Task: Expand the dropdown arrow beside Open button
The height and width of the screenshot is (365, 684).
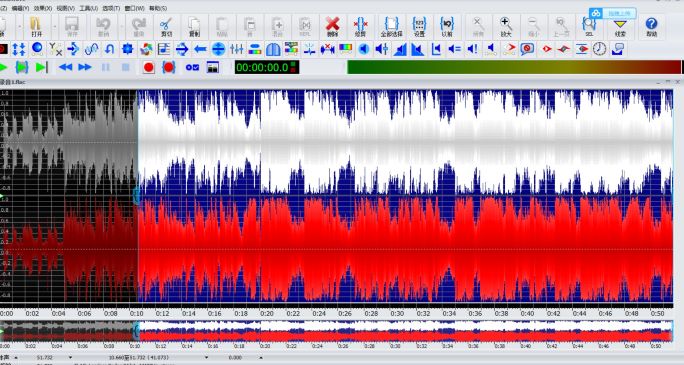Action: (55, 27)
